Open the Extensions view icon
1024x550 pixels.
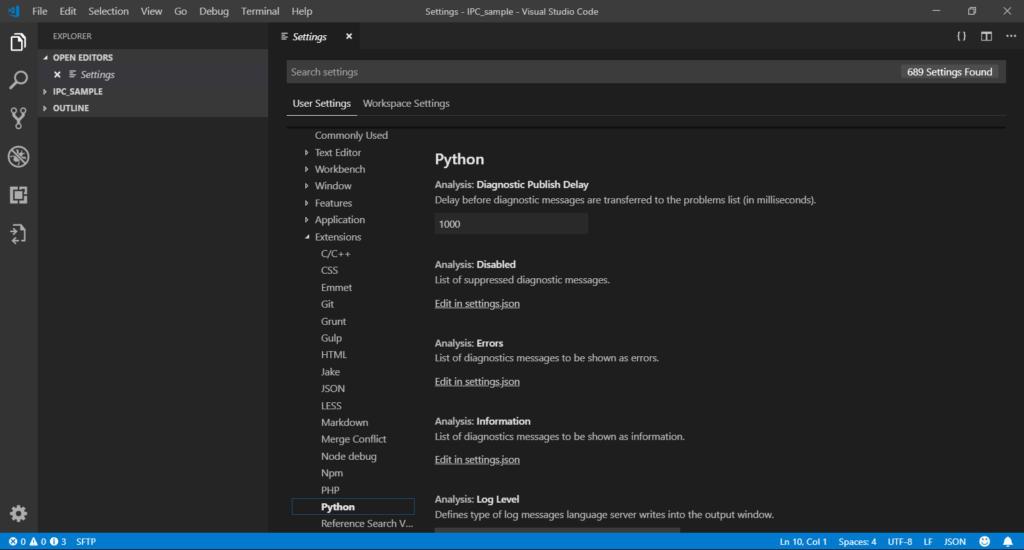coord(18,195)
